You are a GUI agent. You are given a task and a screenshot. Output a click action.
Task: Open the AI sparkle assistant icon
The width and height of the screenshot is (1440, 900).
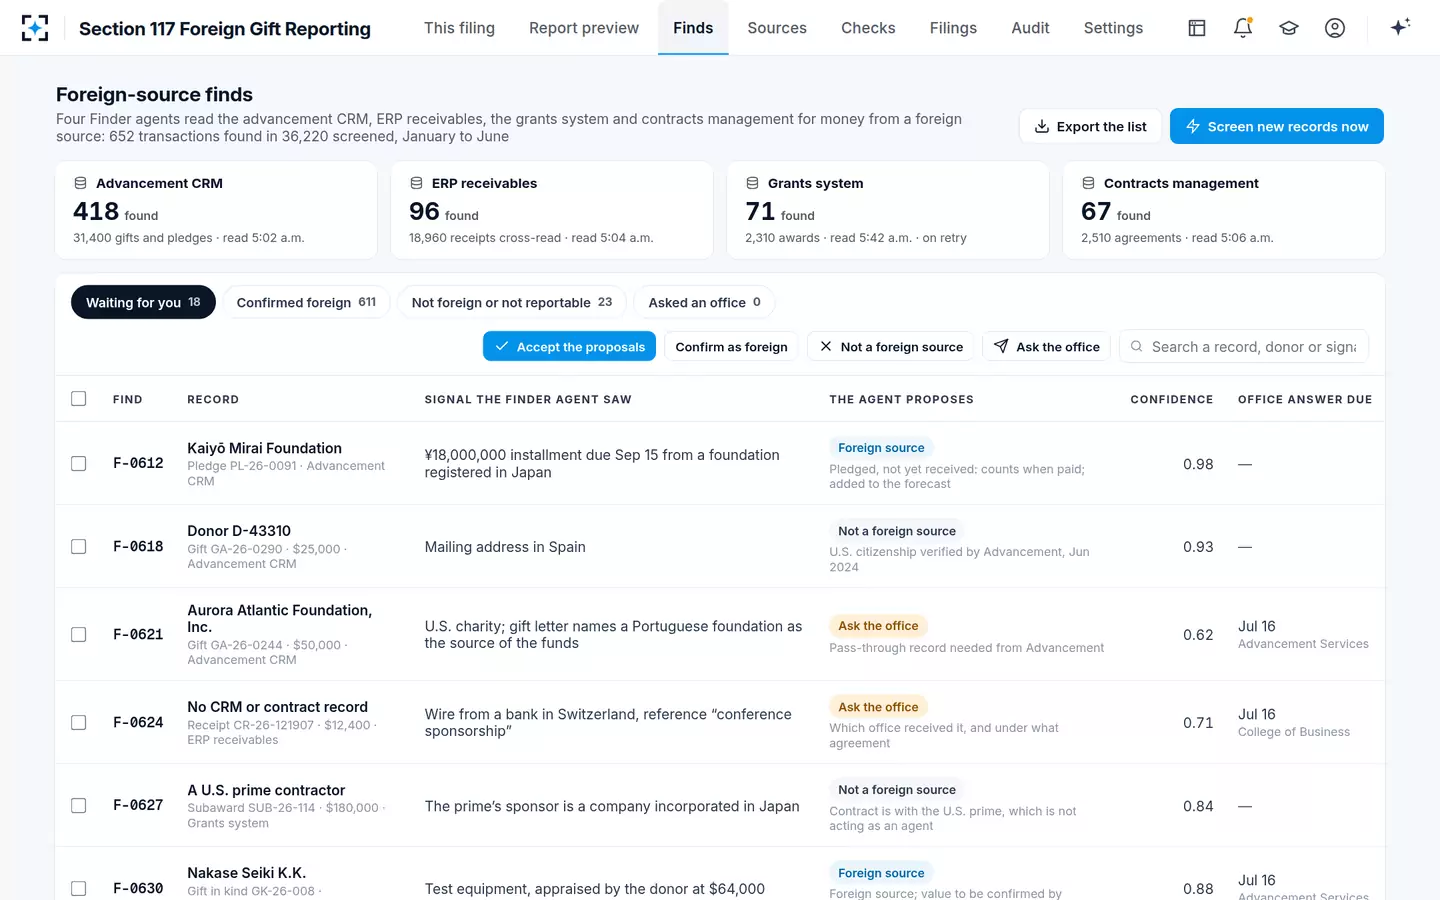[x=1400, y=27]
